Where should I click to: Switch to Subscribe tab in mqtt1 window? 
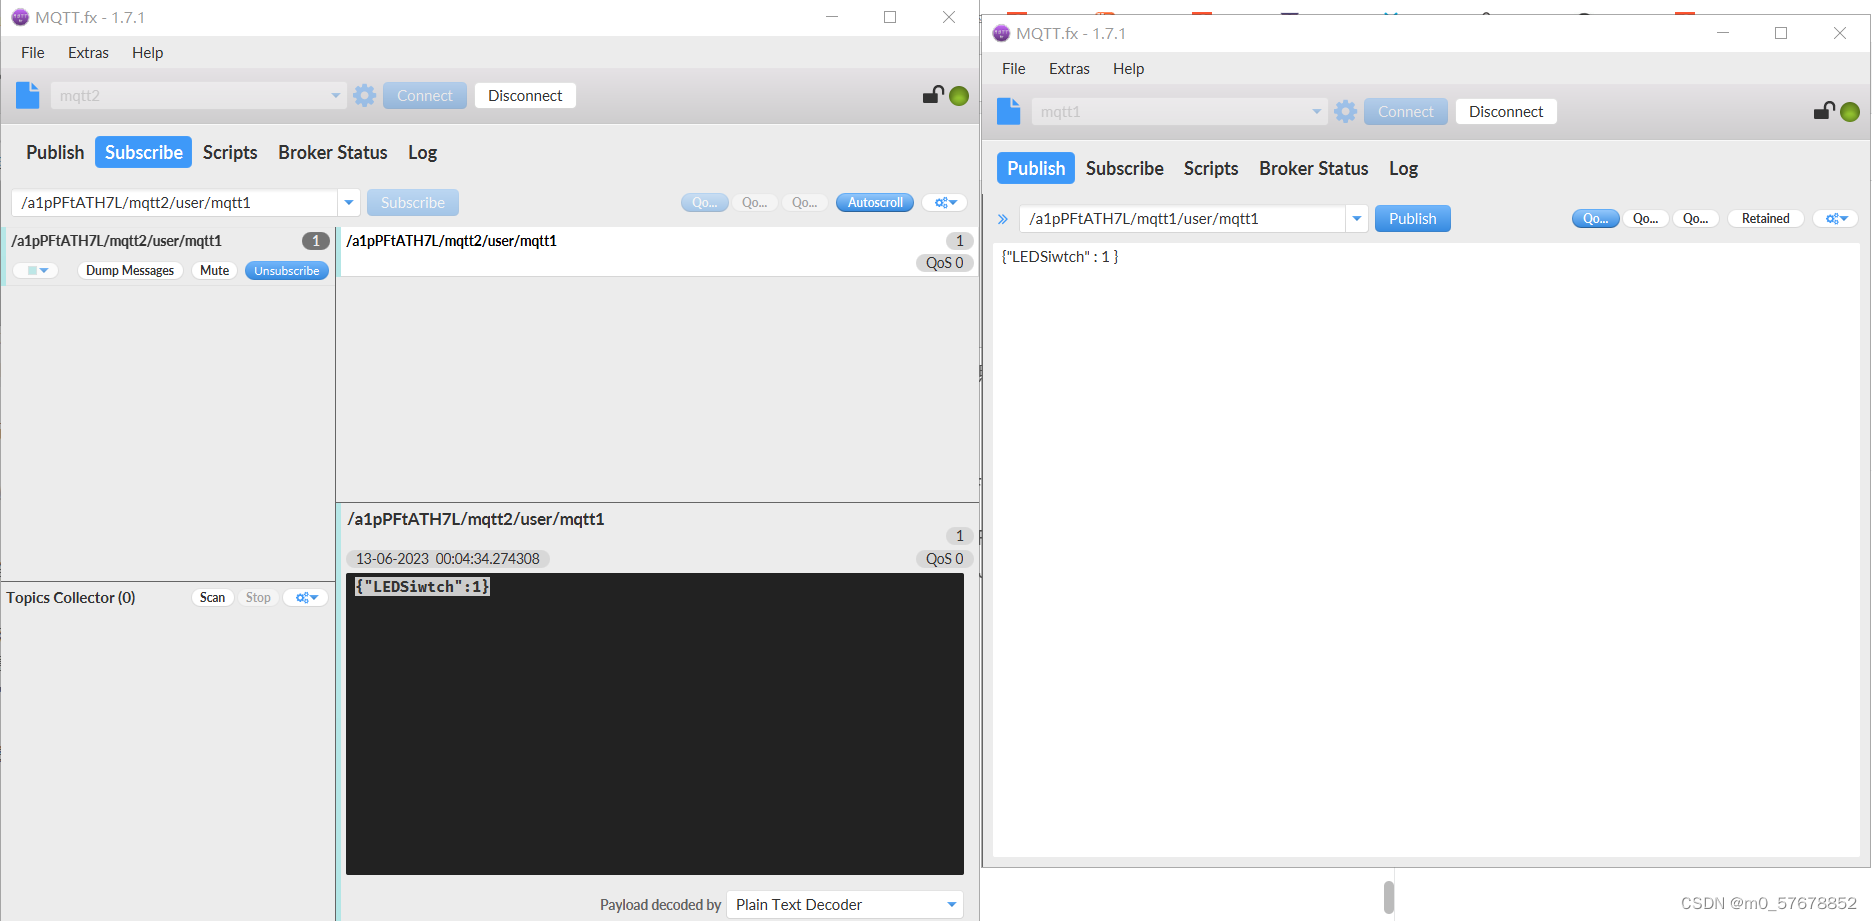click(x=1124, y=169)
